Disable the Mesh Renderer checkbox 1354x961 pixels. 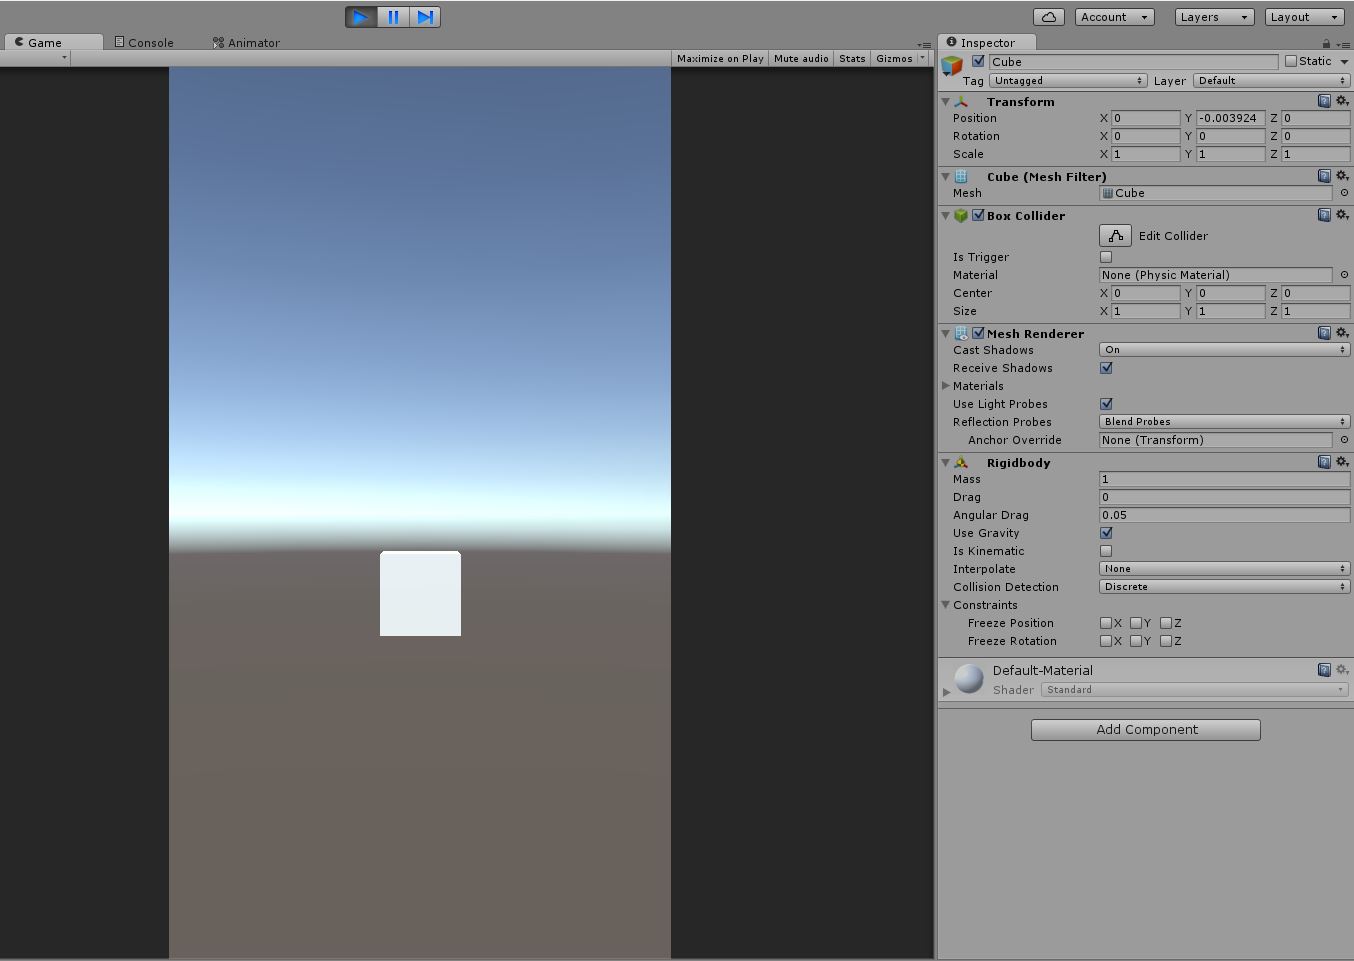(978, 333)
